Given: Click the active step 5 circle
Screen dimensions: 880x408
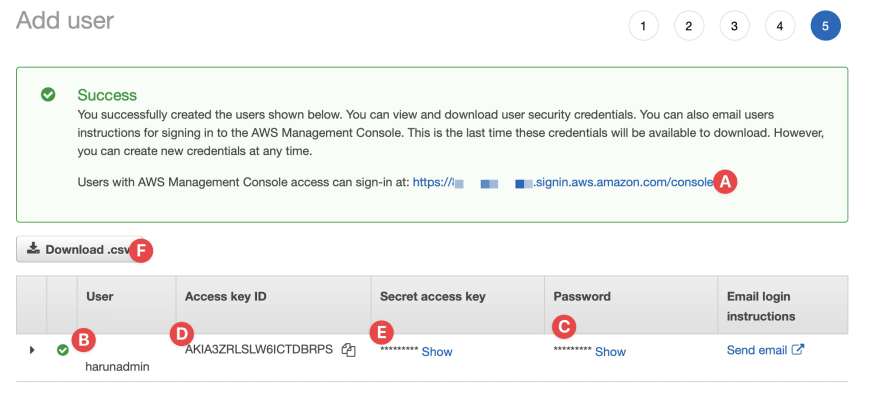Looking at the screenshot, I should click(825, 26).
